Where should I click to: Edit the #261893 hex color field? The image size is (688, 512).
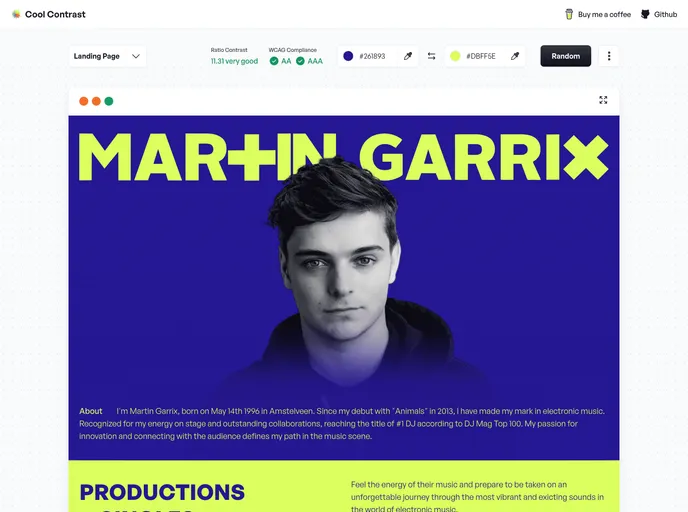372,56
